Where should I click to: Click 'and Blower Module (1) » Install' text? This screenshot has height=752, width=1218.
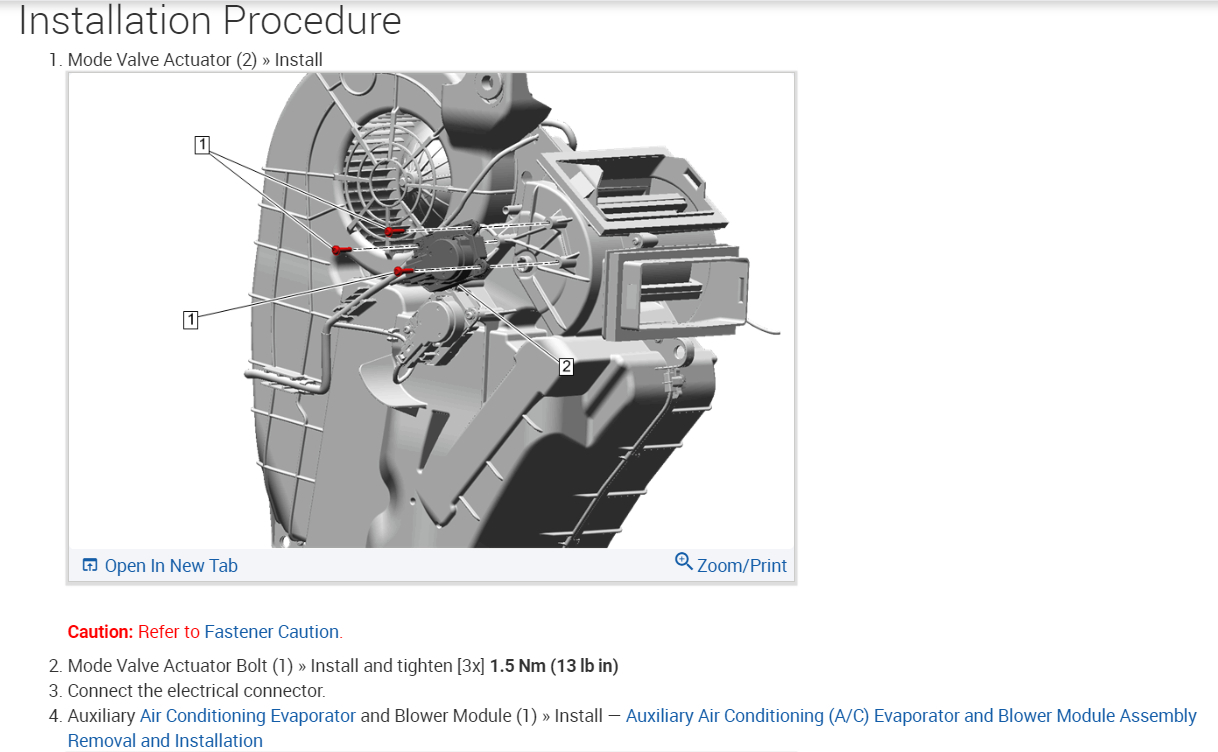pyautogui.click(x=482, y=716)
